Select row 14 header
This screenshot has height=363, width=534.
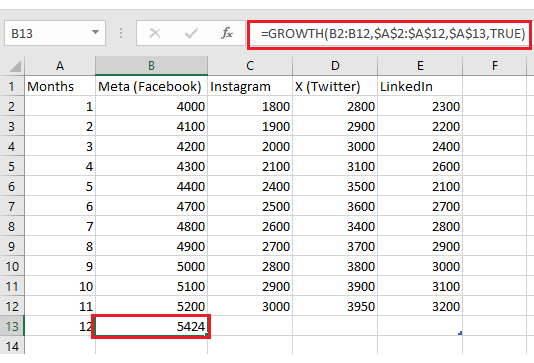tap(12, 346)
